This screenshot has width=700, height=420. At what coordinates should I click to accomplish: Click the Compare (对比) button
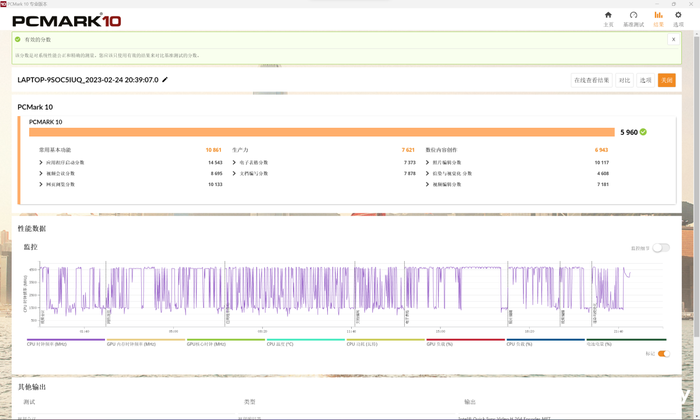(624, 80)
